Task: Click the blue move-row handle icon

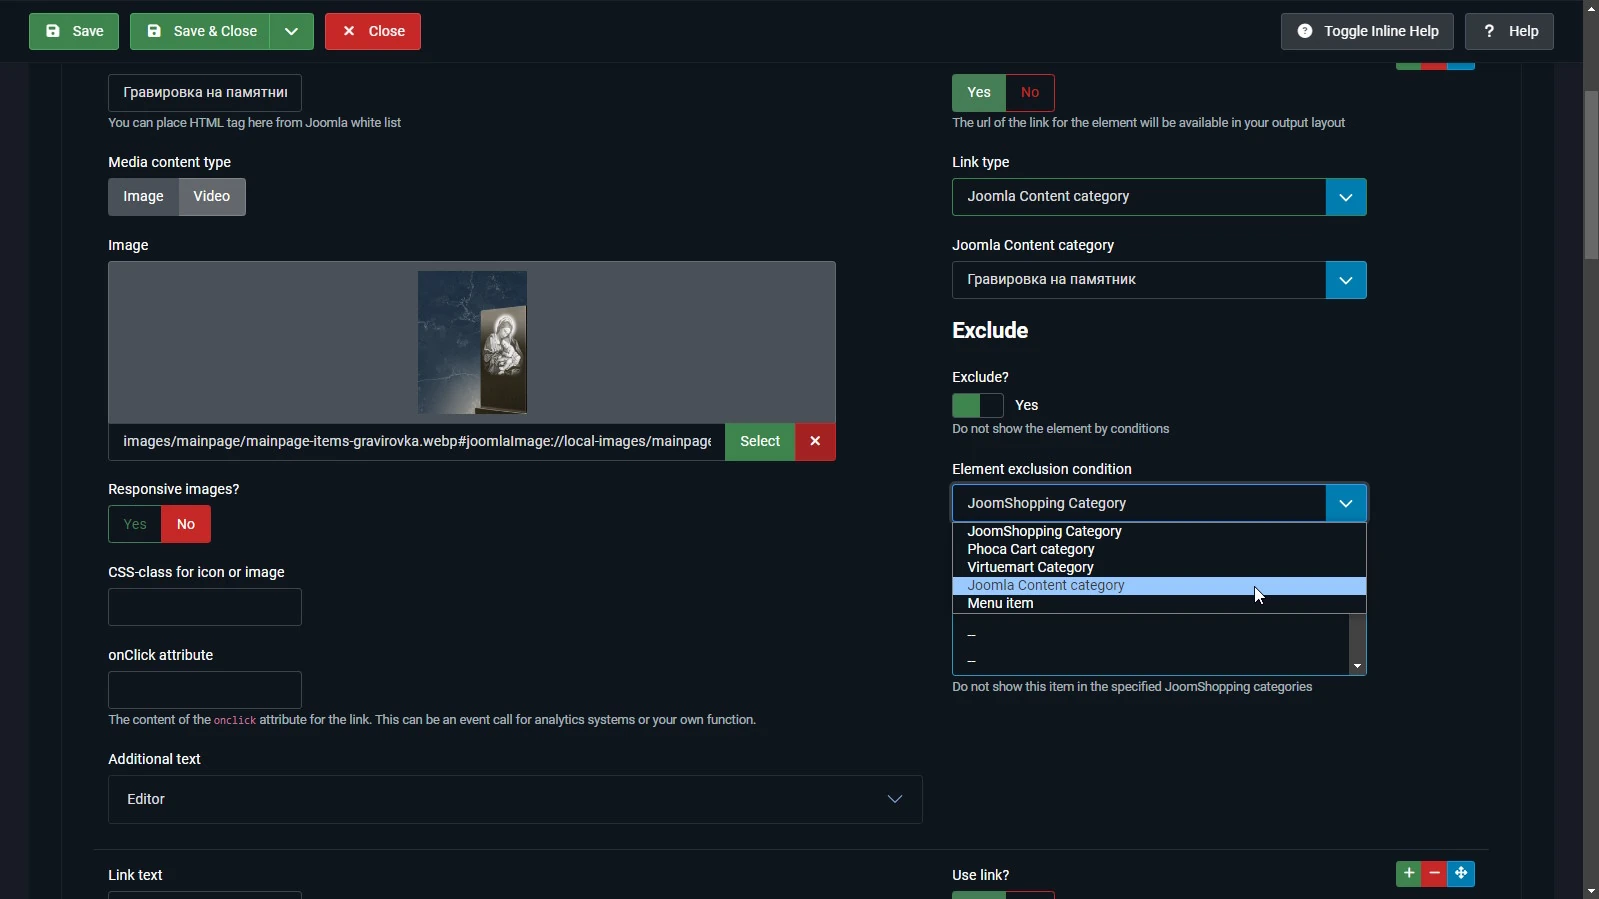Action: tap(1461, 874)
